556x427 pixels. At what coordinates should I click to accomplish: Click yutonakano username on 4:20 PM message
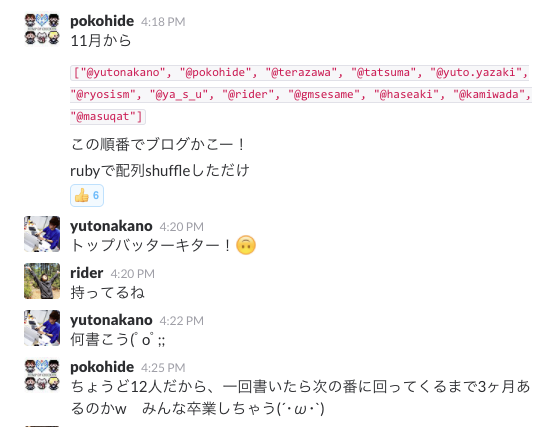[x=111, y=226]
